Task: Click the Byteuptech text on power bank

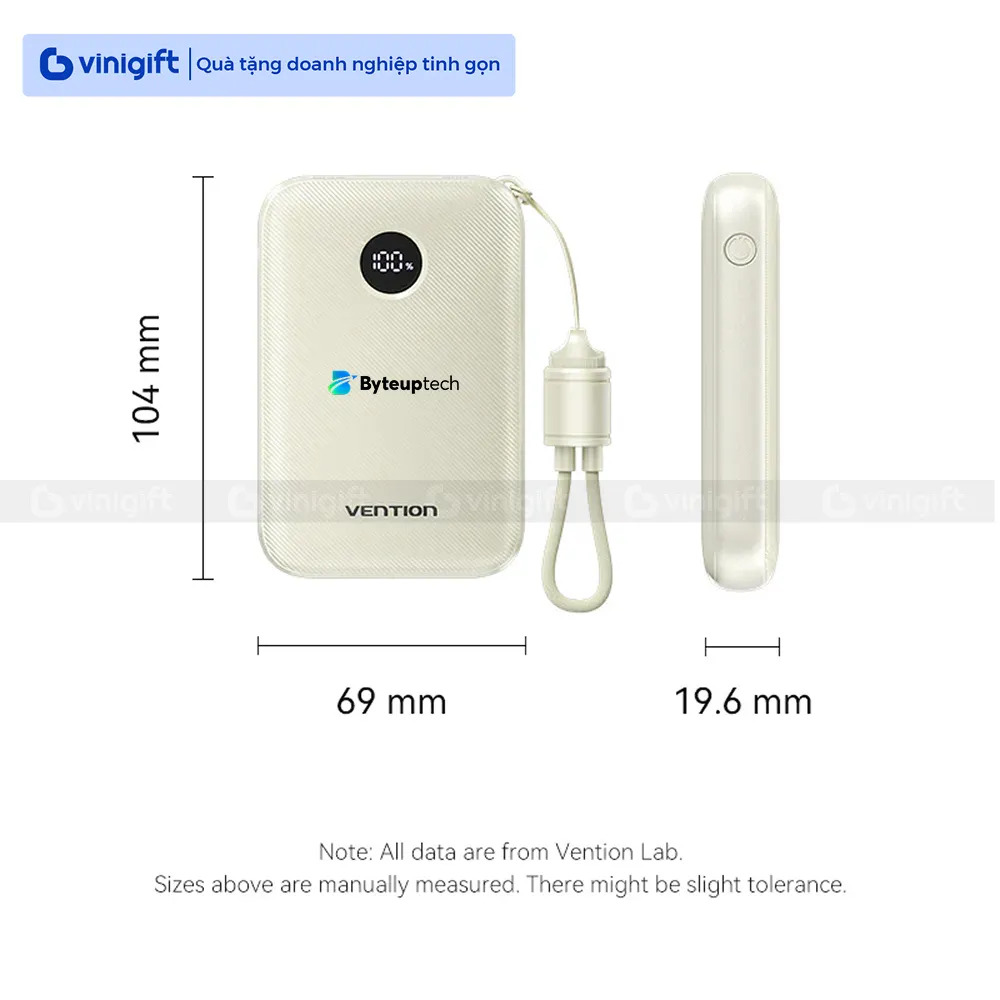Action: click(409, 383)
